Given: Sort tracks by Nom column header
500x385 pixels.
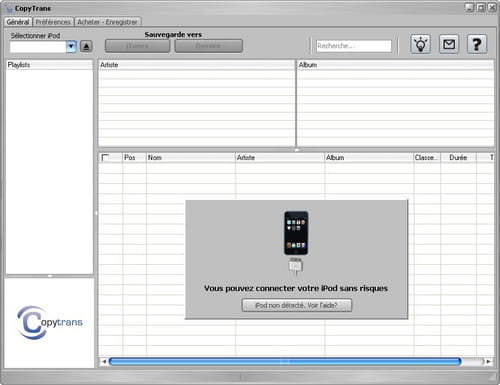Looking at the screenshot, I should (x=191, y=157).
